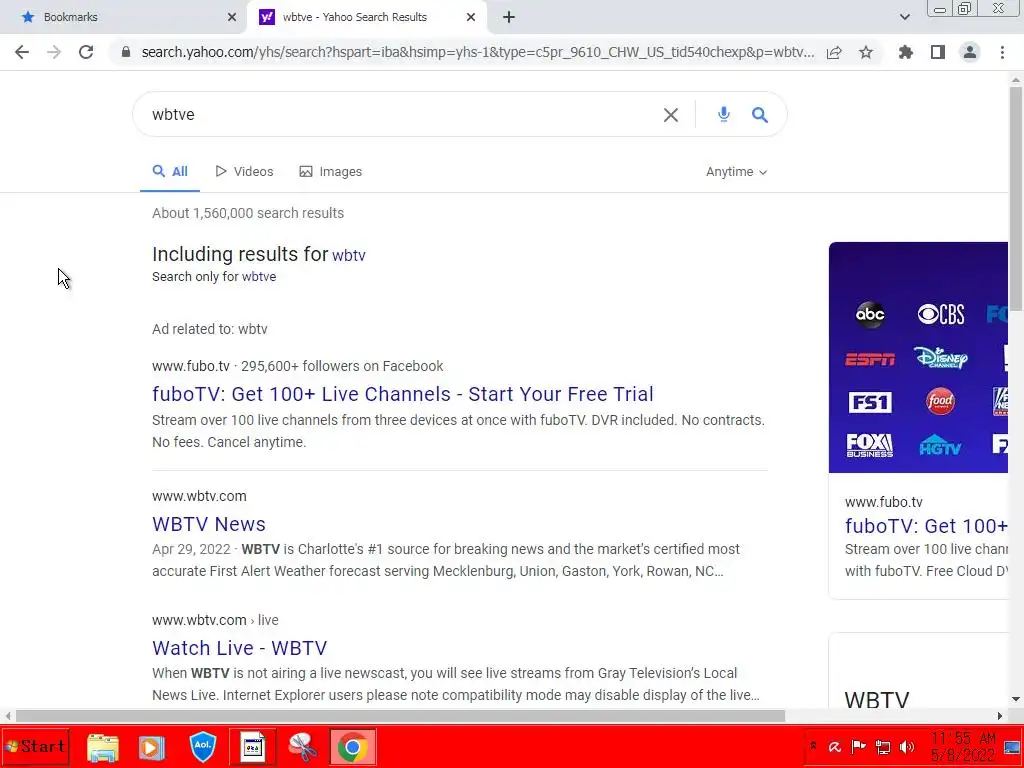The height and width of the screenshot is (768, 1024).
Task: Share this page via address bar icon
Action: tap(834, 52)
